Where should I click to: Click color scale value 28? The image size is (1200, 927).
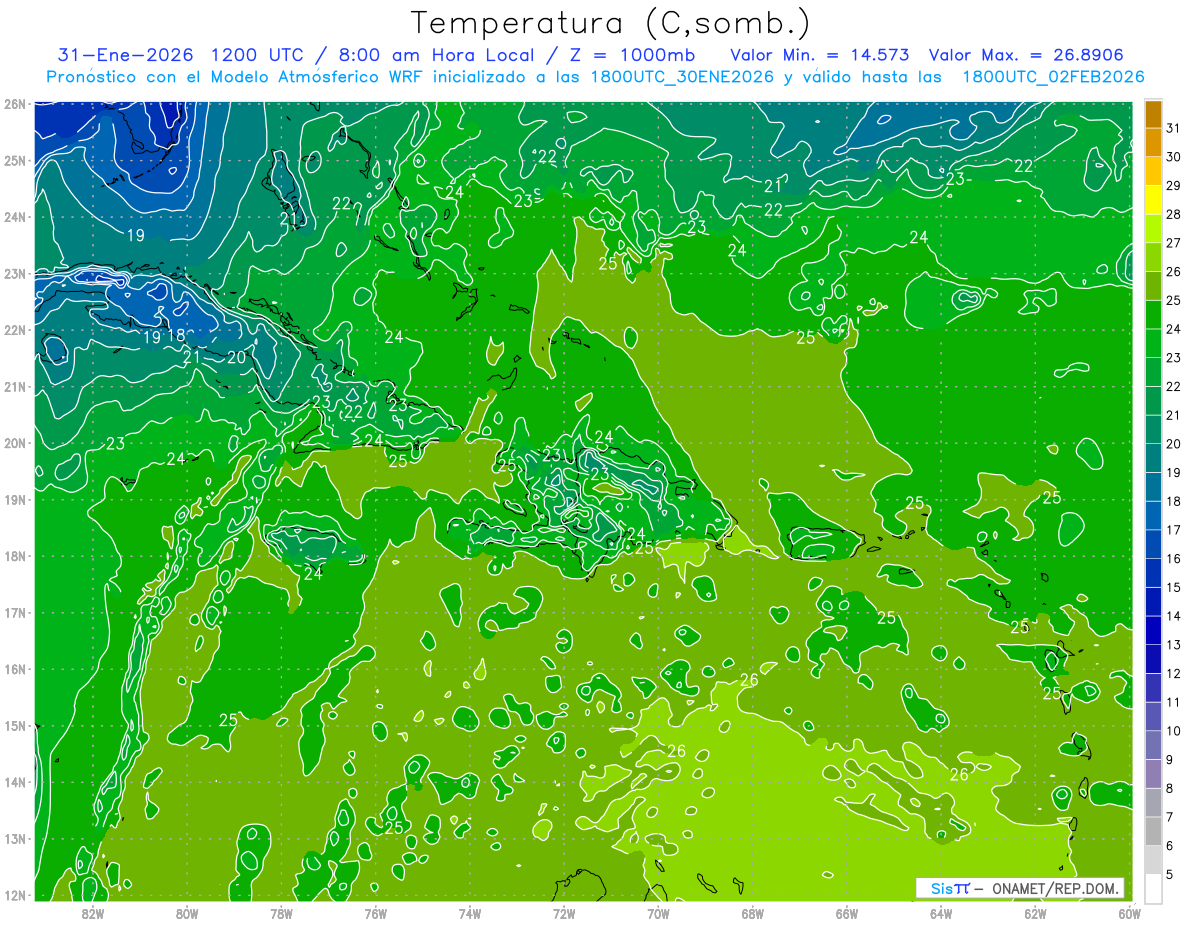(1174, 214)
